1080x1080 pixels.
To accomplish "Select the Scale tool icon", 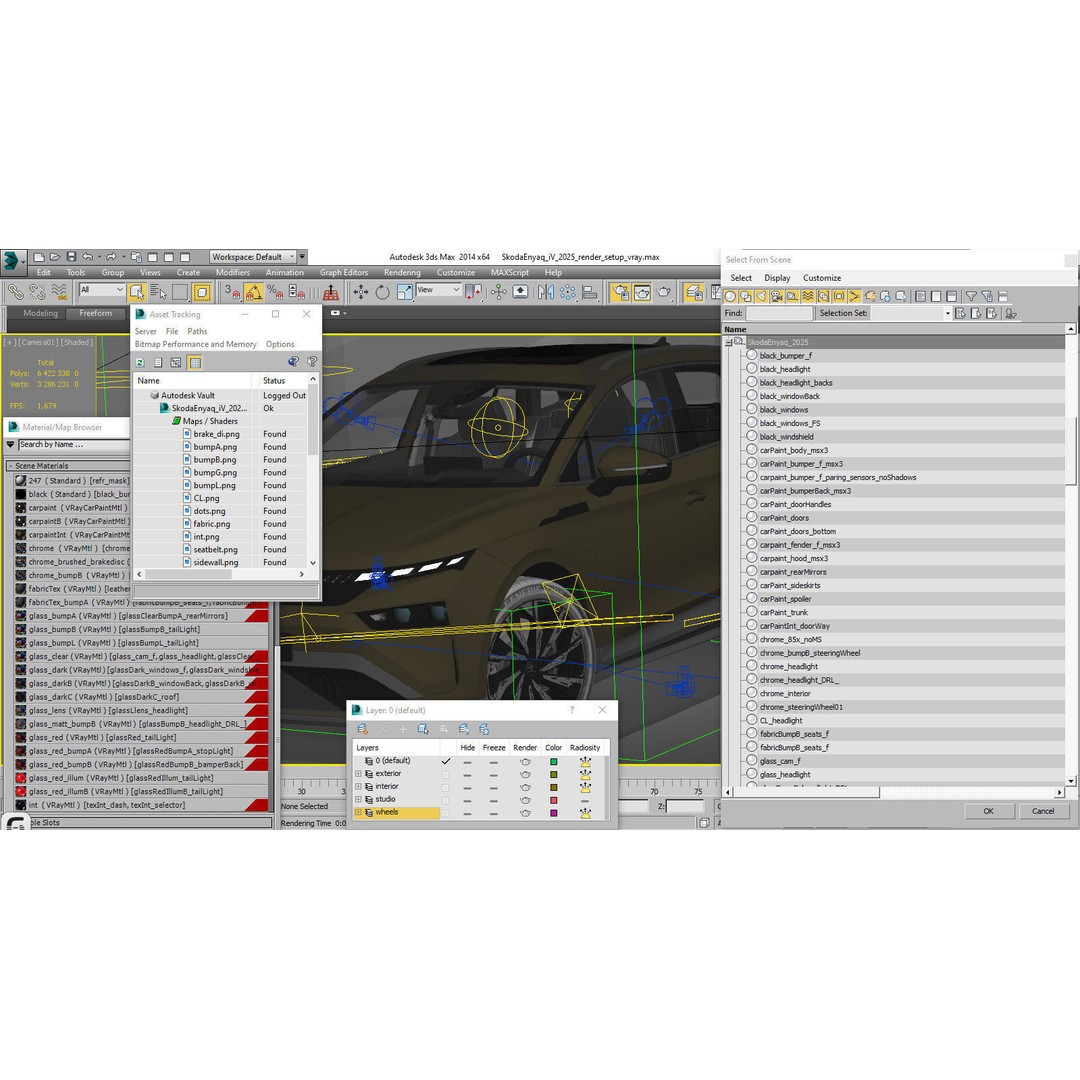I will point(404,292).
